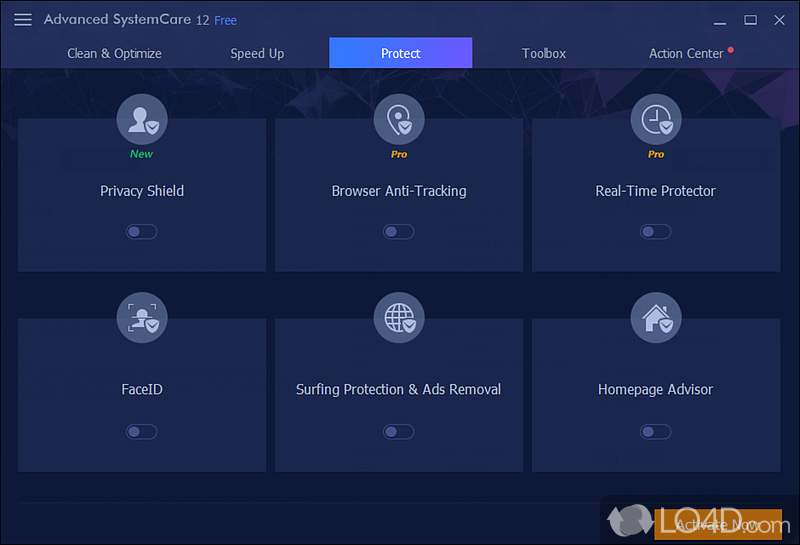Image resolution: width=800 pixels, height=545 pixels.
Task: Turn on Browser Anti-Tracking switch
Action: click(x=399, y=232)
